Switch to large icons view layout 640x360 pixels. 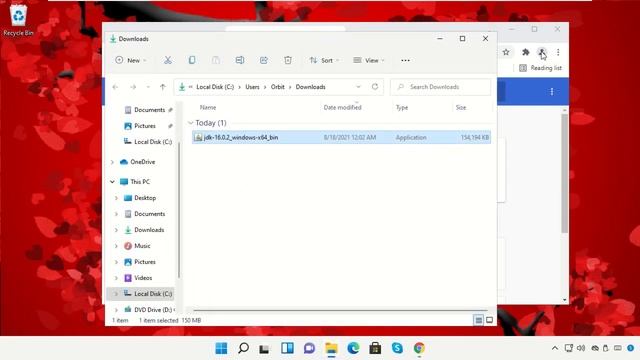point(489,320)
